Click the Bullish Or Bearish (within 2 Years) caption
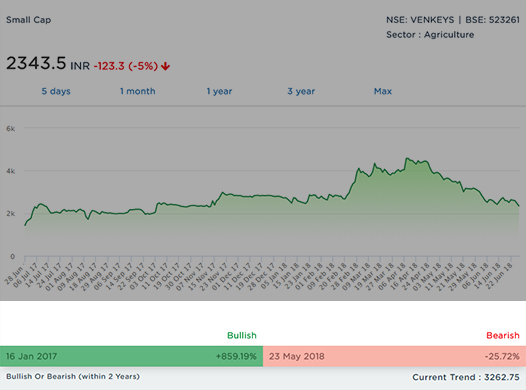The height and width of the screenshot is (390, 526). [73, 377]
